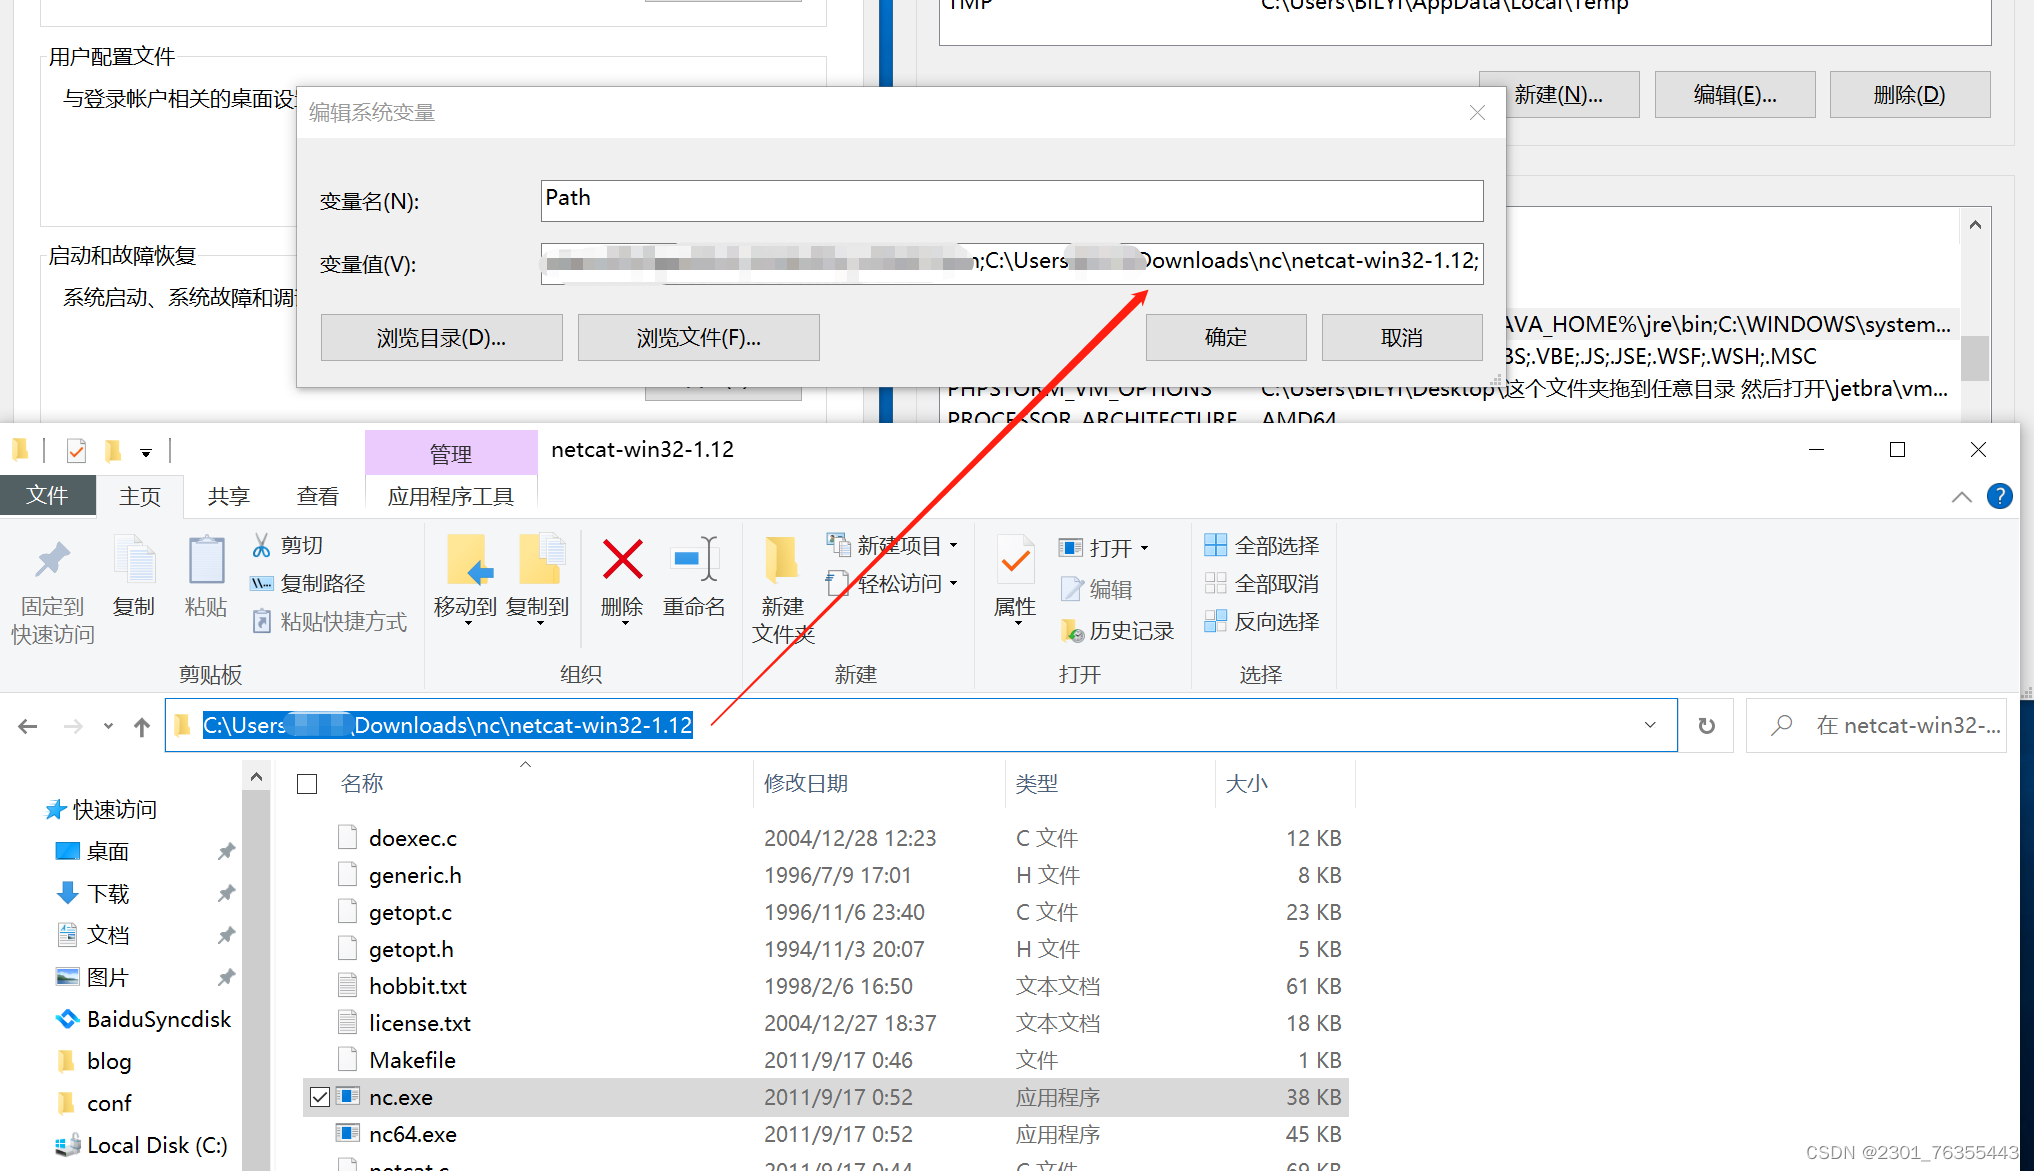This screenshot has height=1171, width=2034.
Task: Switch to the Share tab
Action: [228, 496]
